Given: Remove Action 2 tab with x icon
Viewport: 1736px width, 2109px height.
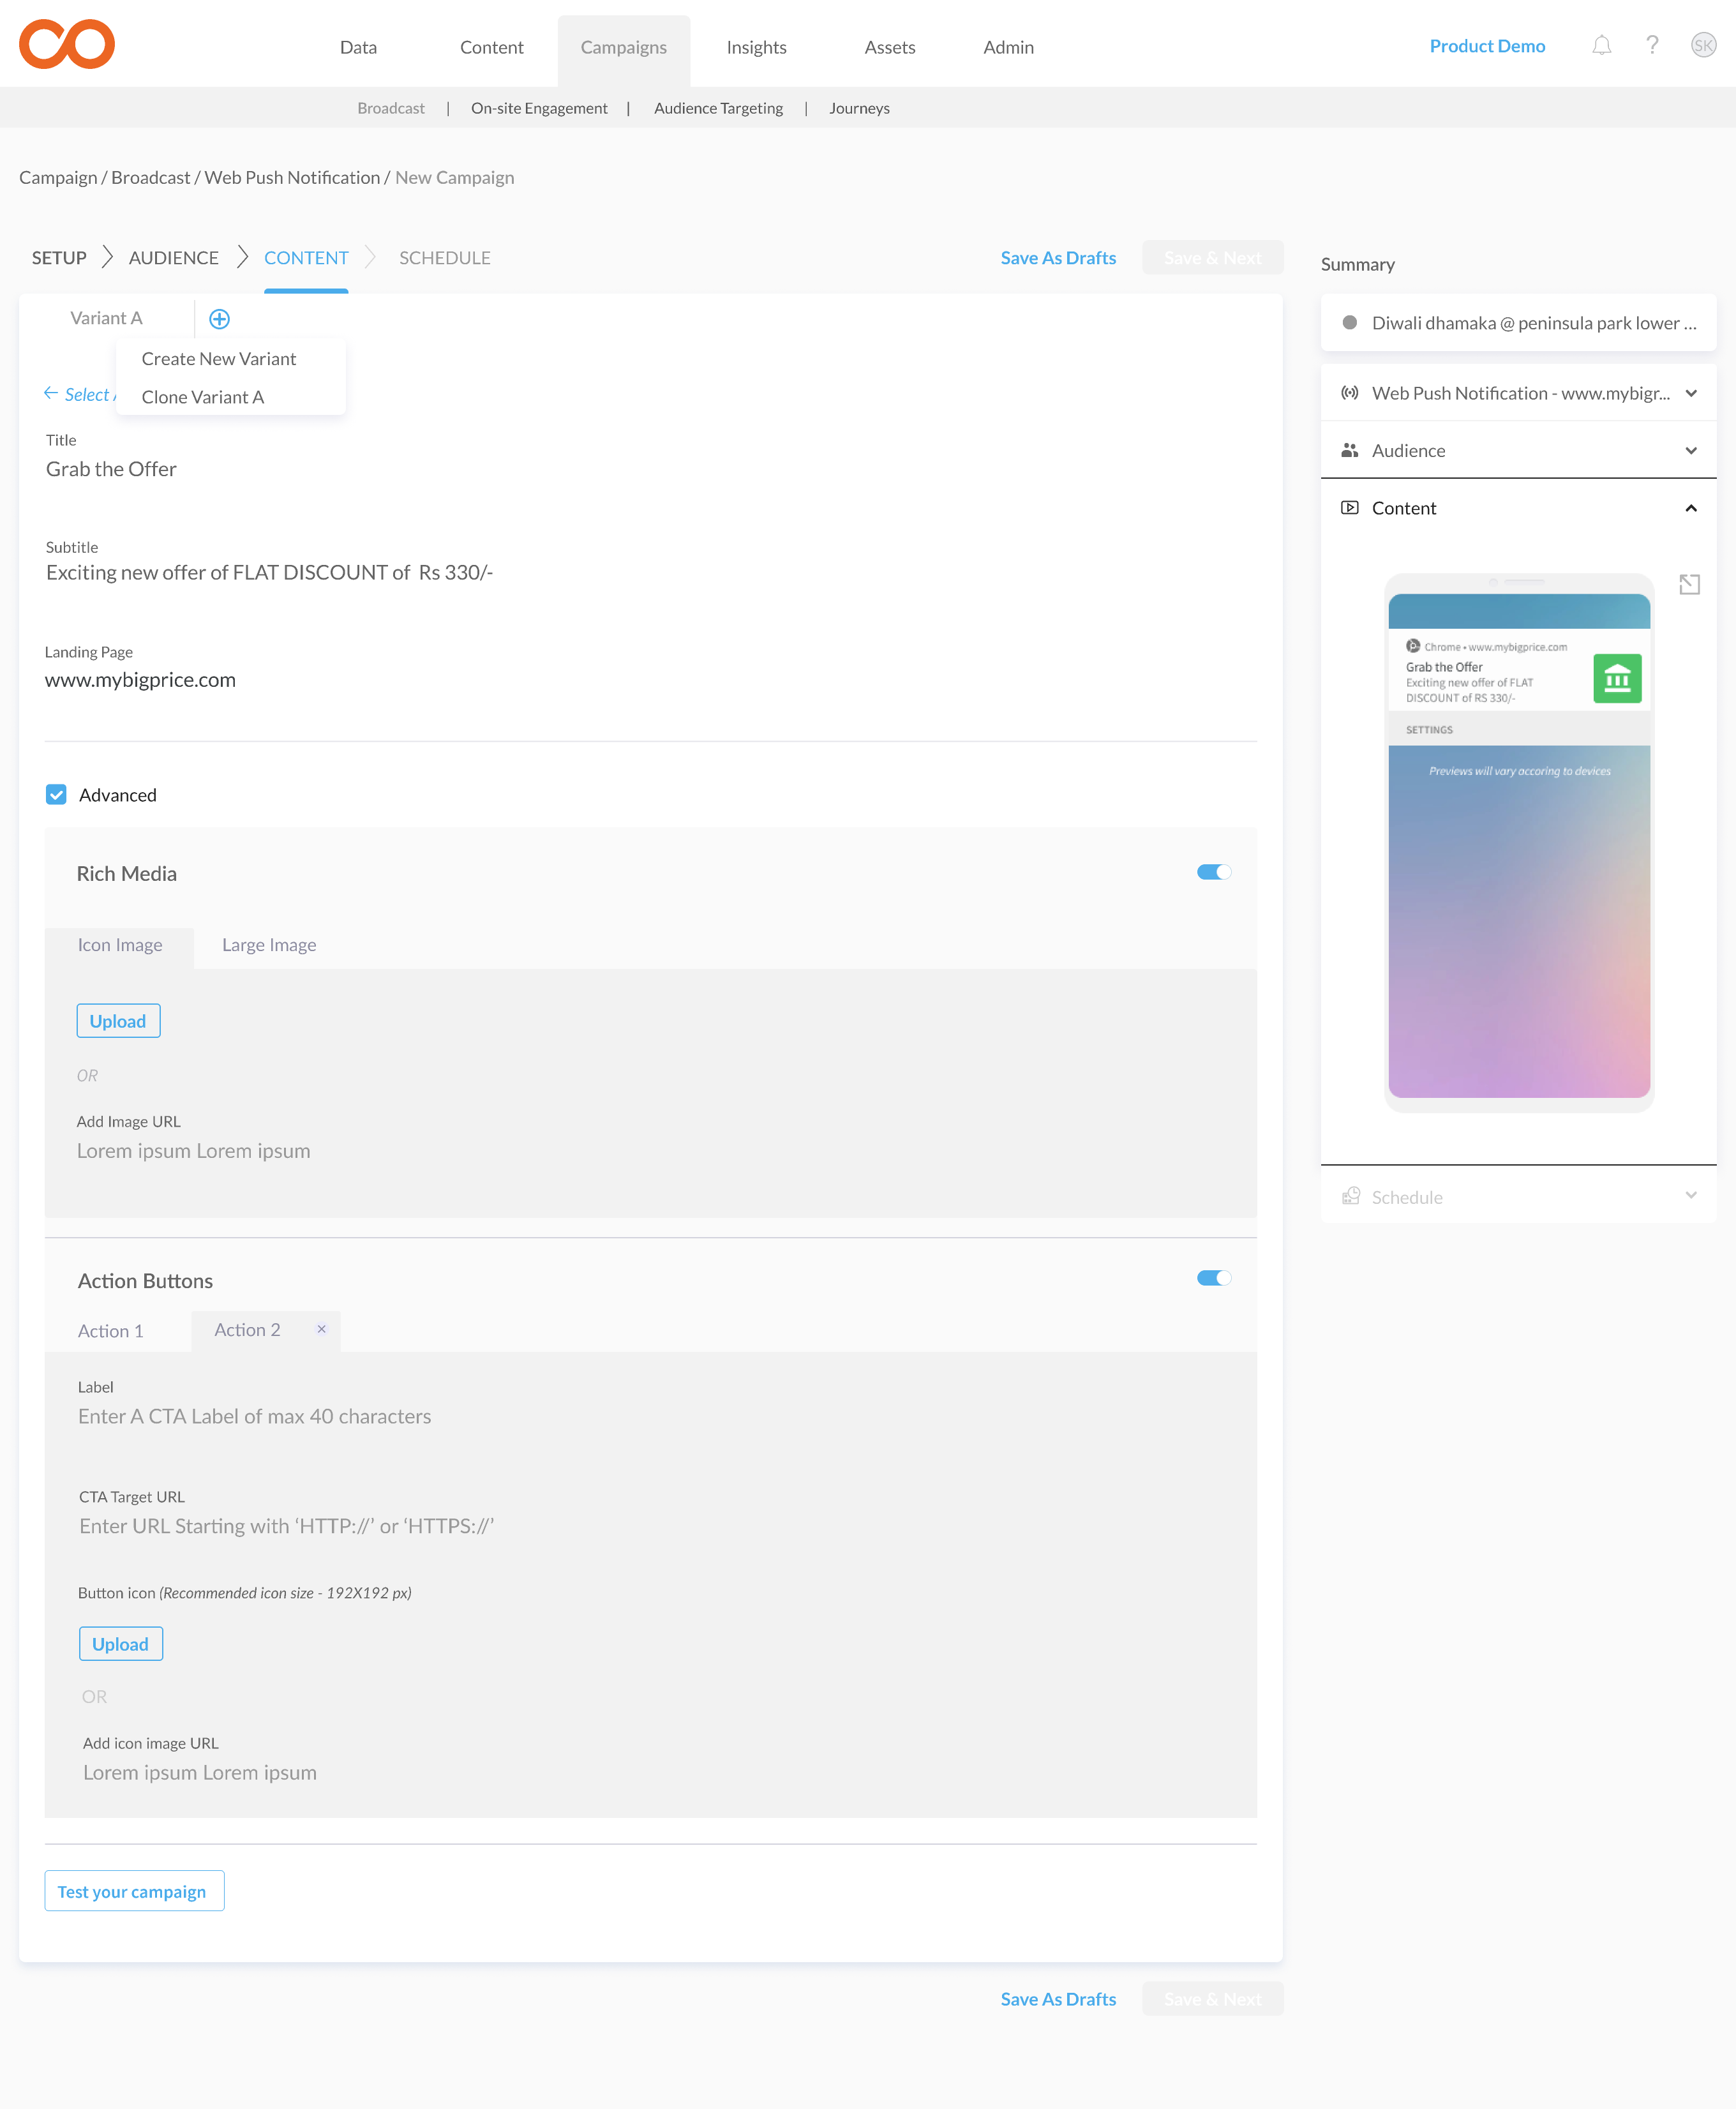Looking at the screenshot, I should pyautogui.click(x=321, y=1329).
